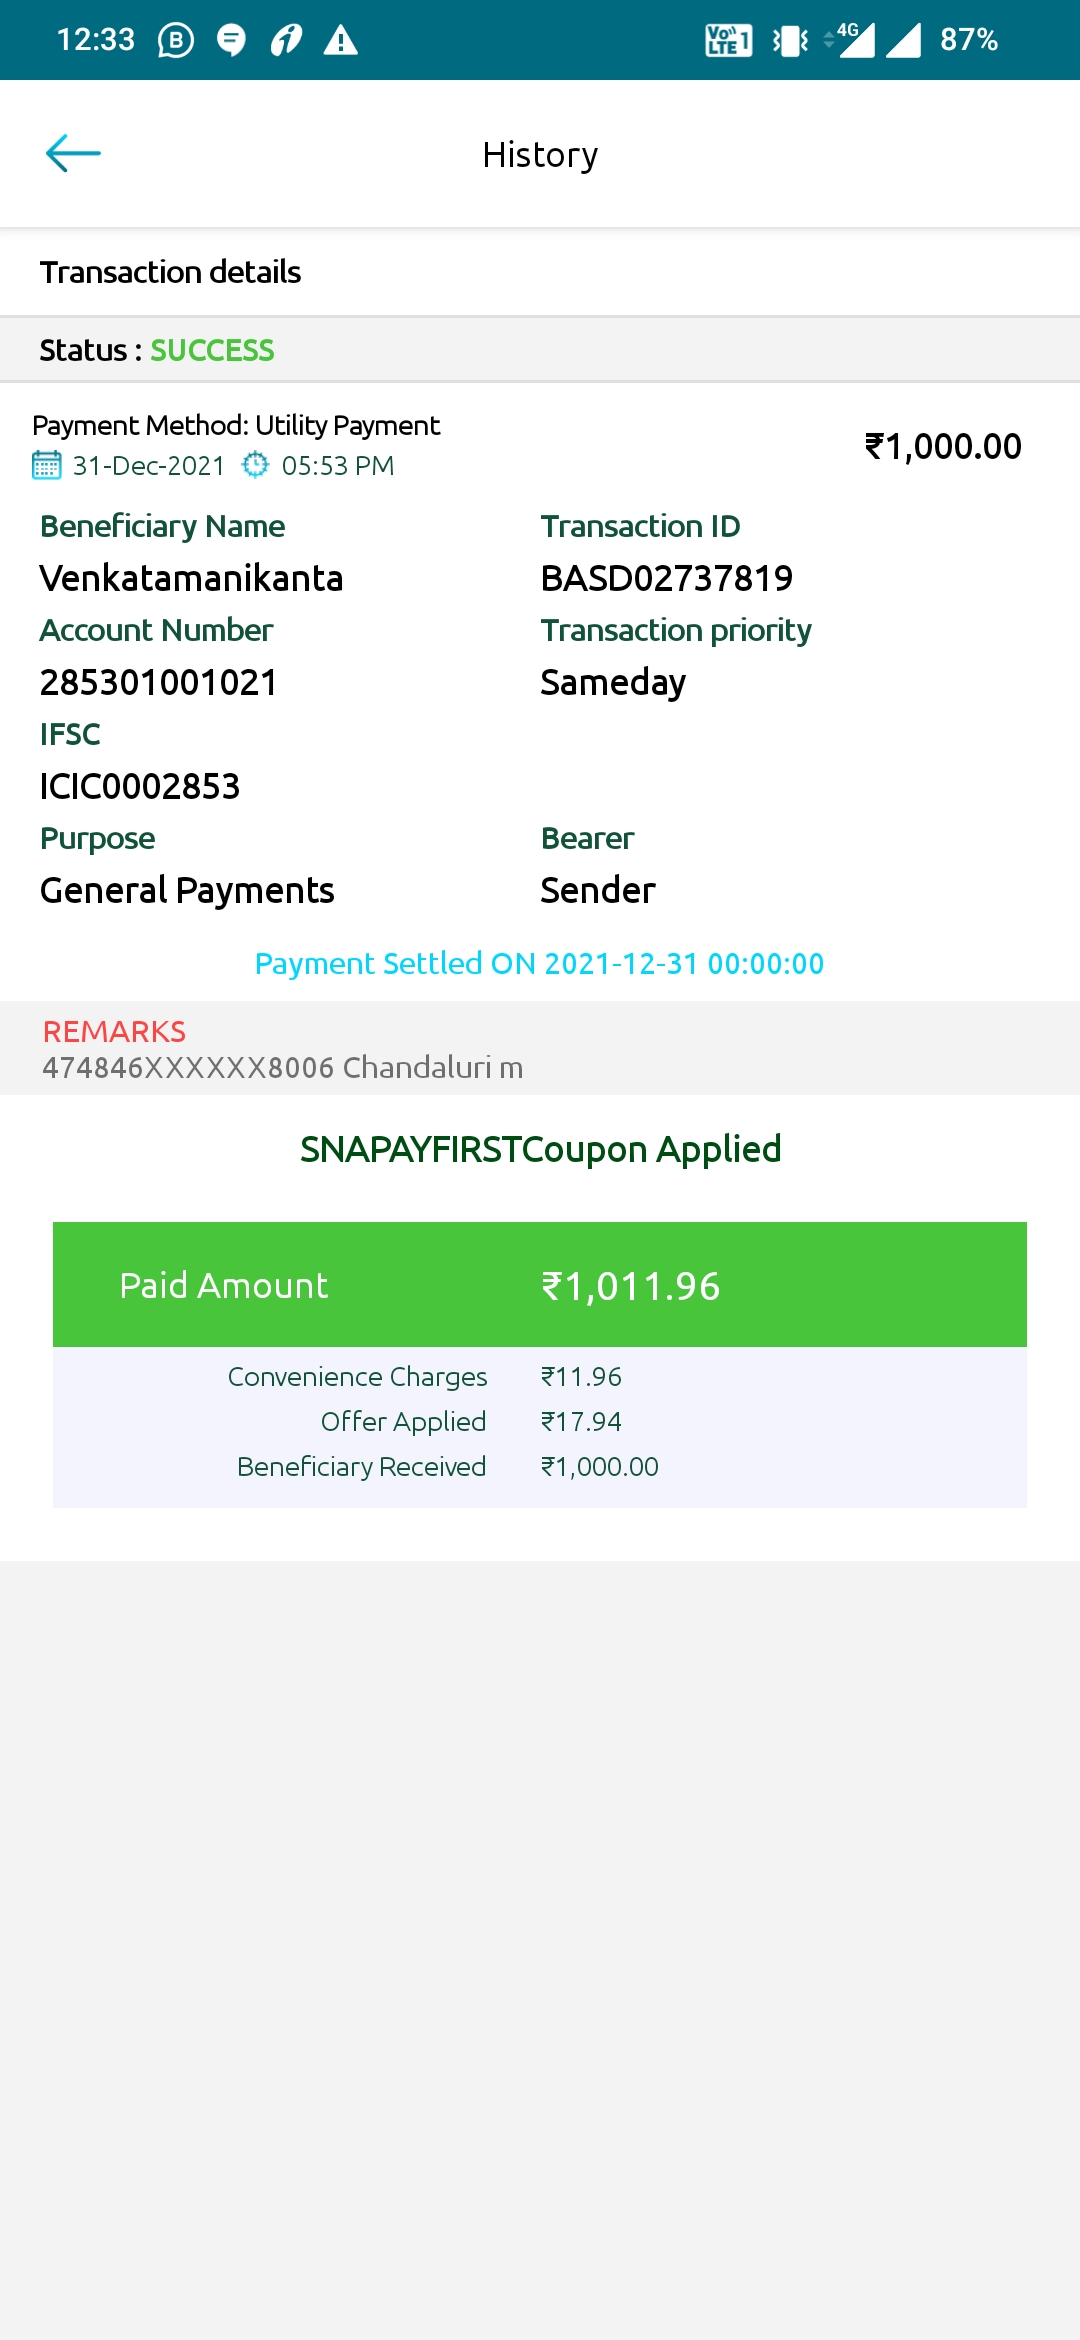
Task: Tap the B notification icon in status bar
Action: click(176, 40)
